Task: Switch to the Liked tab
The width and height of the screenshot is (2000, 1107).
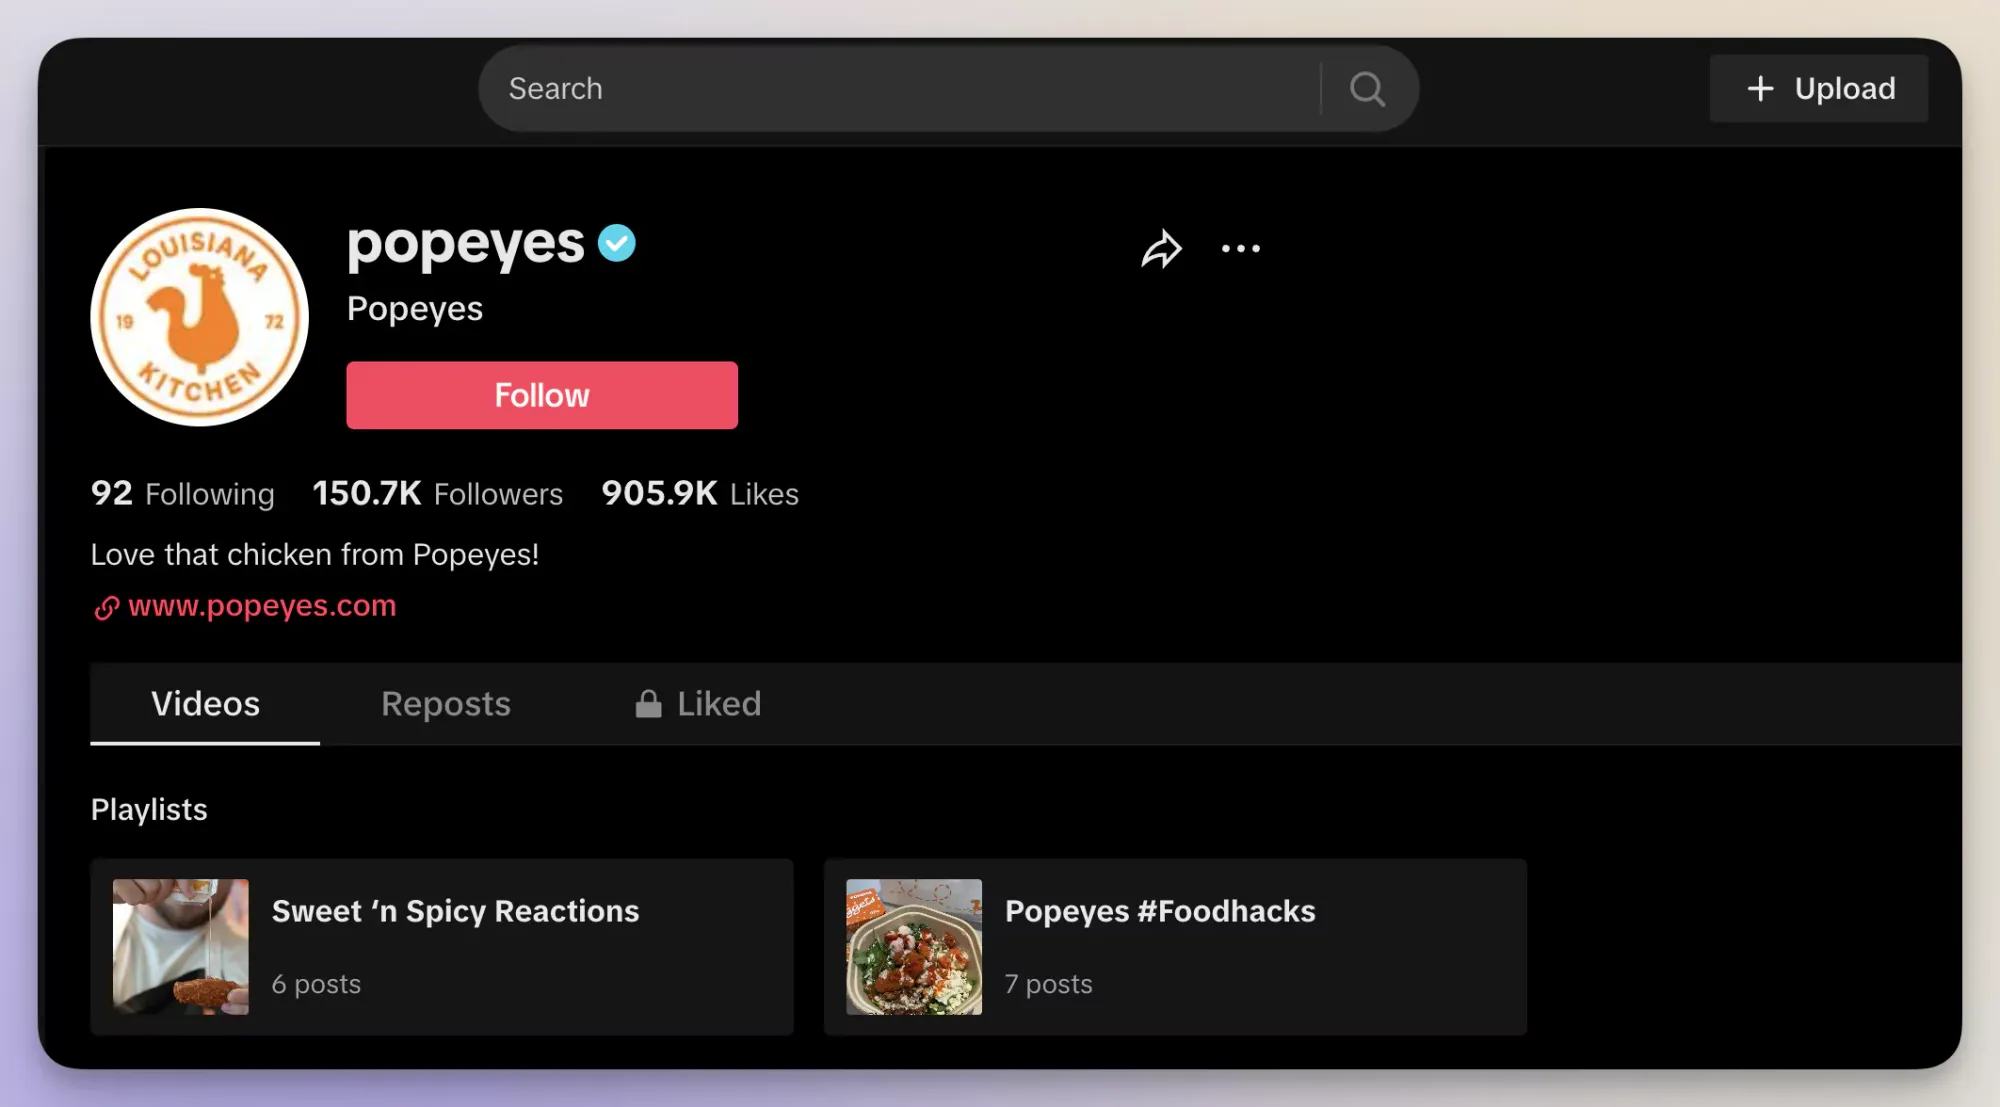Action: (698, 704)
